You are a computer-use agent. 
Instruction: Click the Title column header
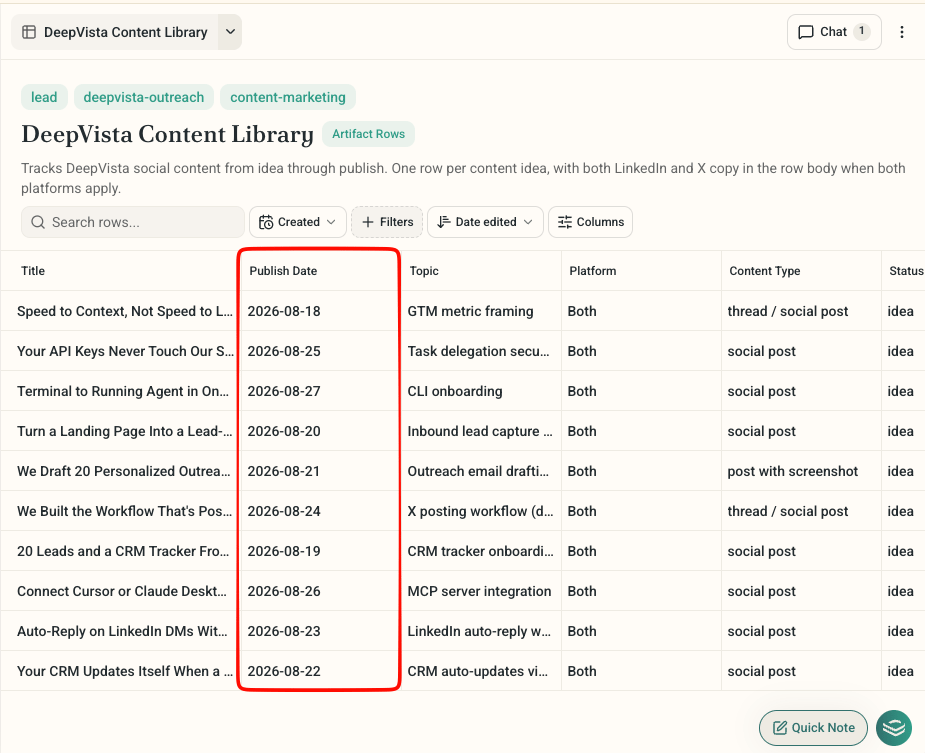(33, 271)
